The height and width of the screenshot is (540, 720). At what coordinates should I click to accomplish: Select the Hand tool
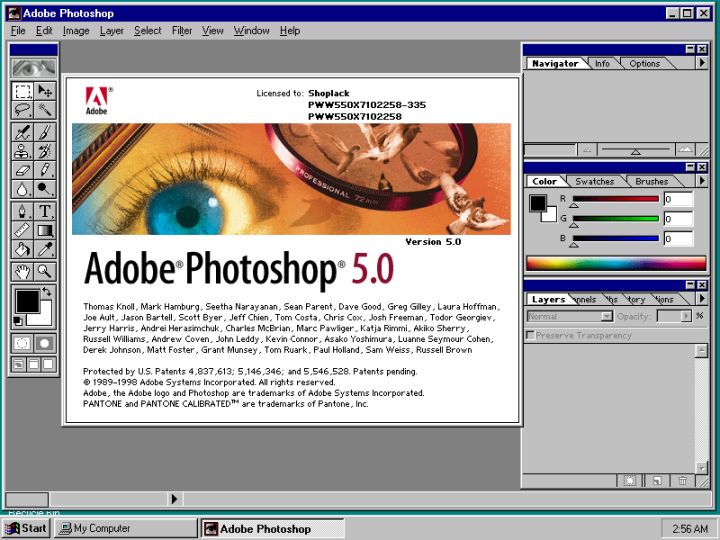(22, 271)
